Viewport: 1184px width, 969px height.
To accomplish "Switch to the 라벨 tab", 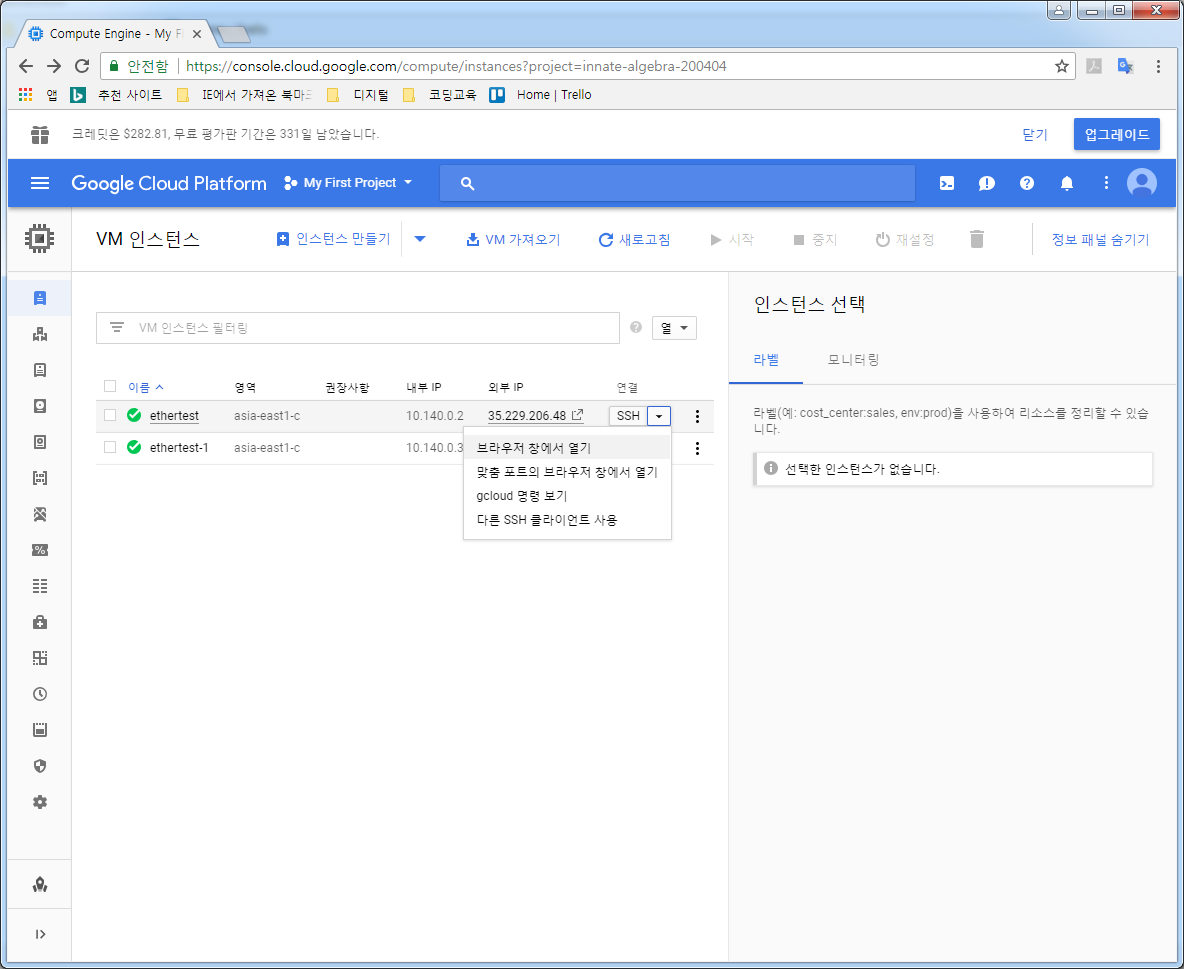I will (766, 360).
